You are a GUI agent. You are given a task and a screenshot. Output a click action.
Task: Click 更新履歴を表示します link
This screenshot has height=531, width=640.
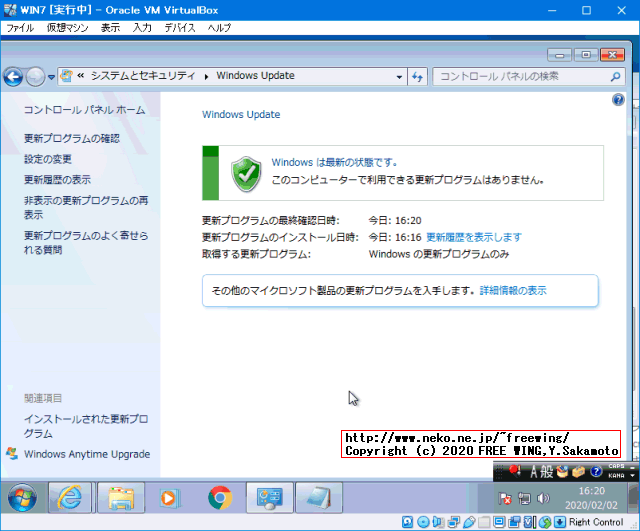474,237
